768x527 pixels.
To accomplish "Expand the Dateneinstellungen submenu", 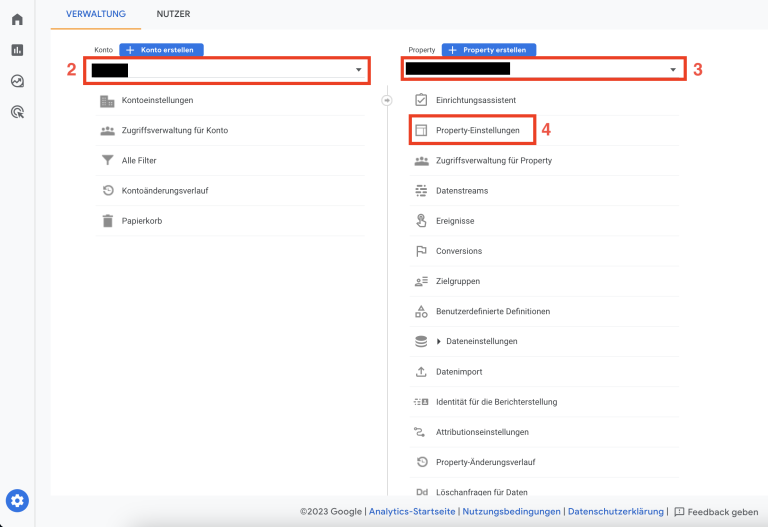I will coord(439,342).
